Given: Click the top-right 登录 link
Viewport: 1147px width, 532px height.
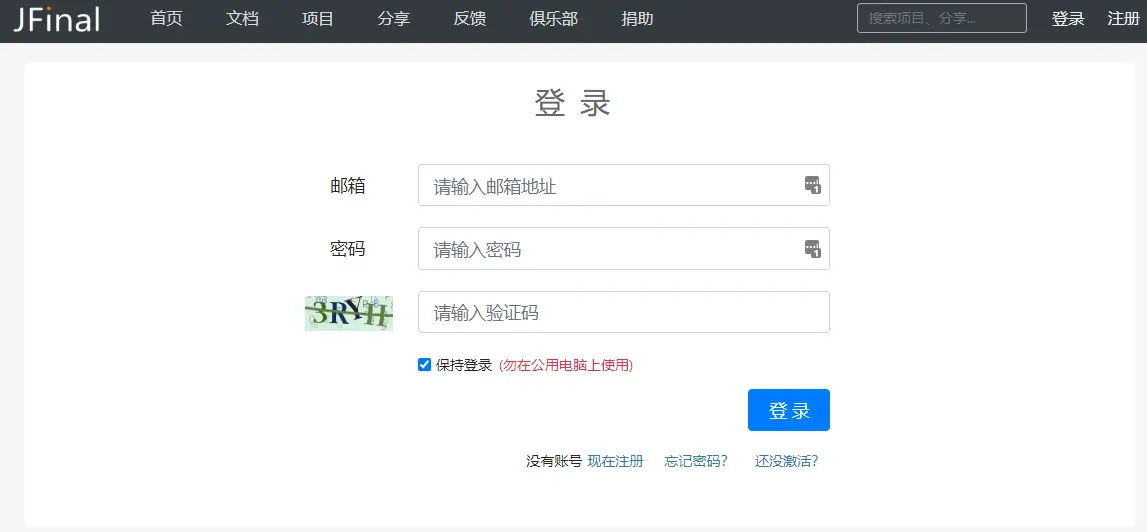Looking at the screenshot, I should (1068, 19).
